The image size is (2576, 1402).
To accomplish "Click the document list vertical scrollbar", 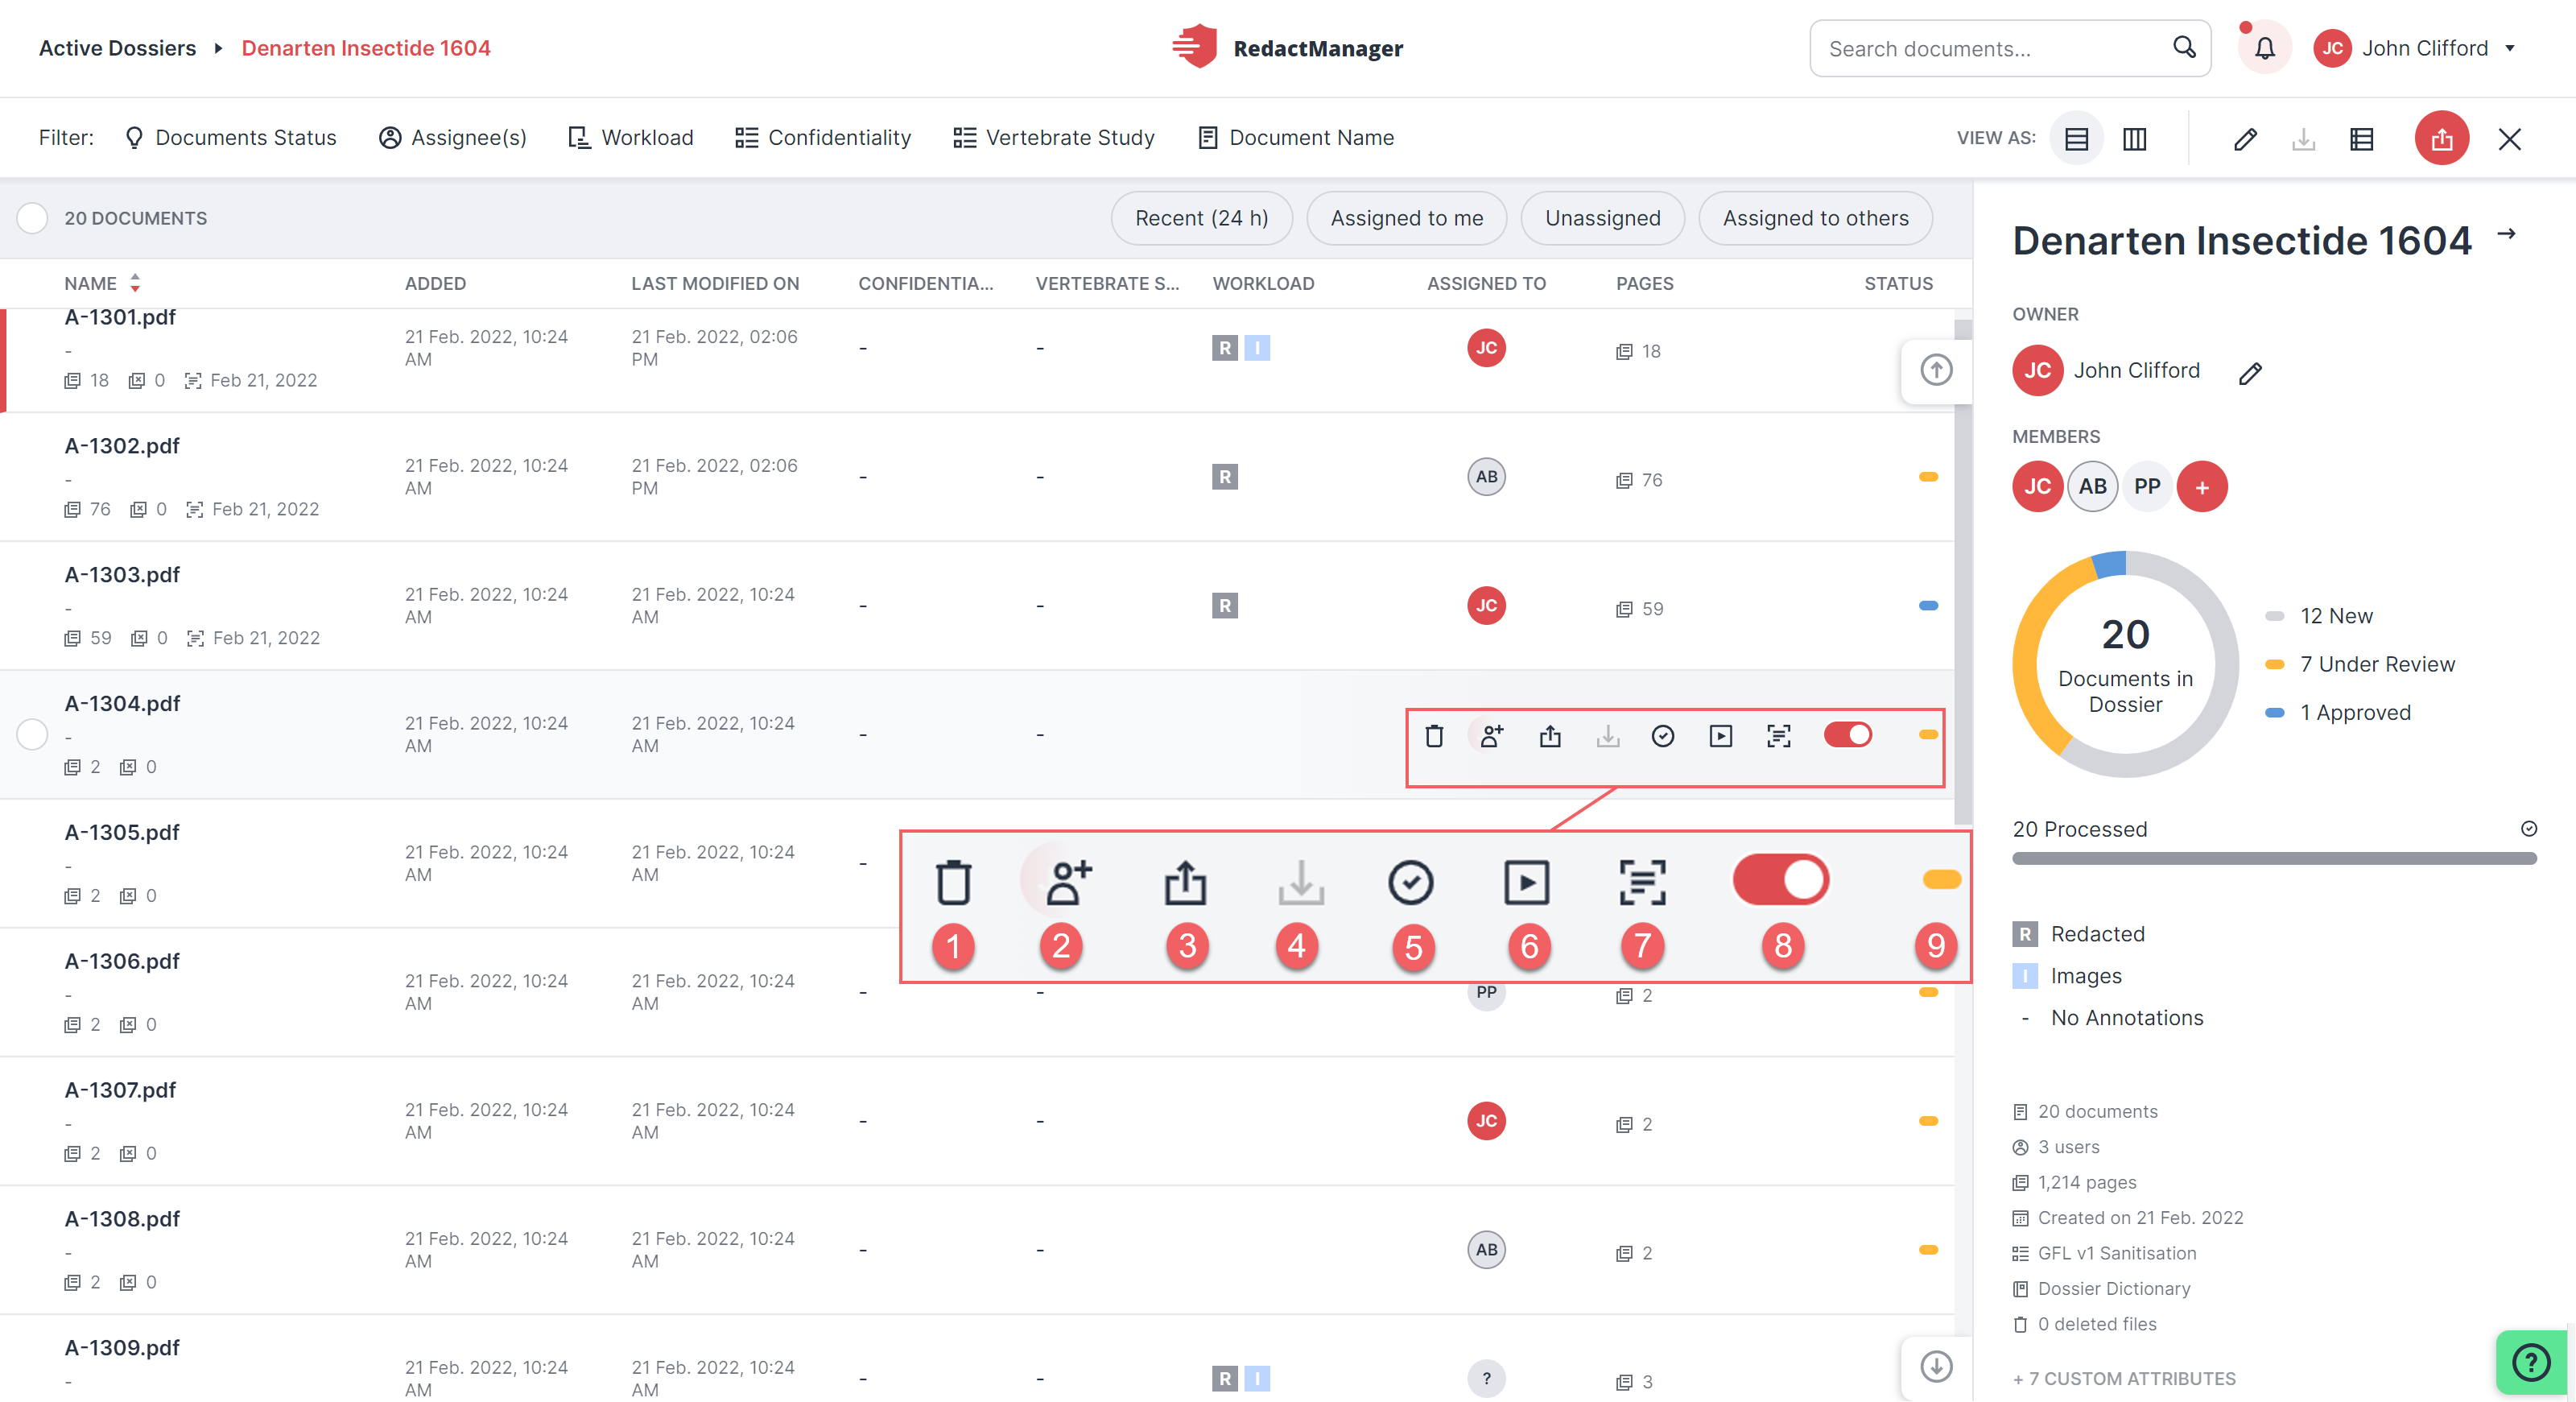I will (1963, 570).
